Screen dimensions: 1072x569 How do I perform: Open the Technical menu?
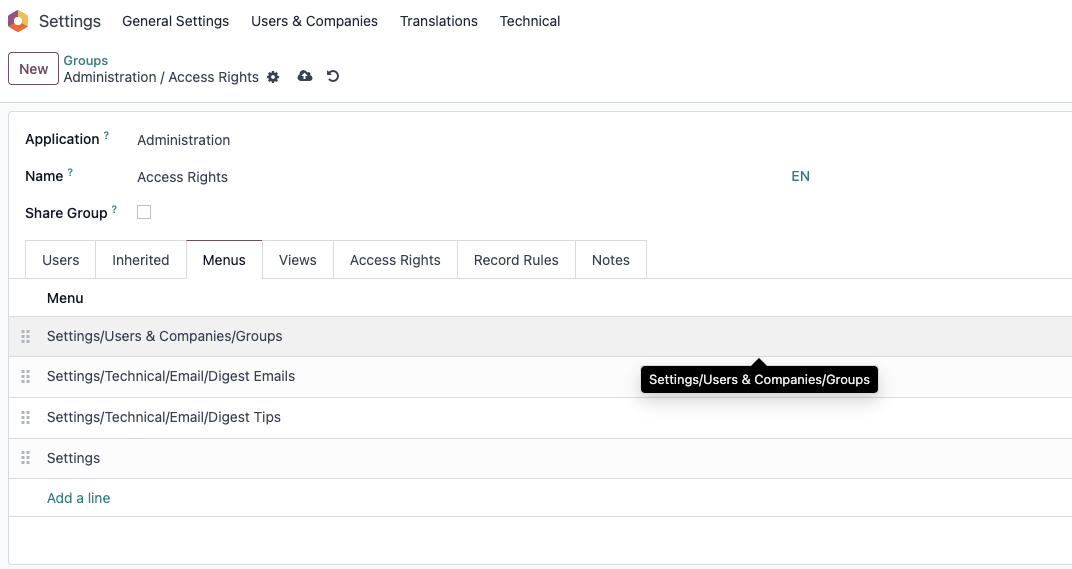click(530, 21)
